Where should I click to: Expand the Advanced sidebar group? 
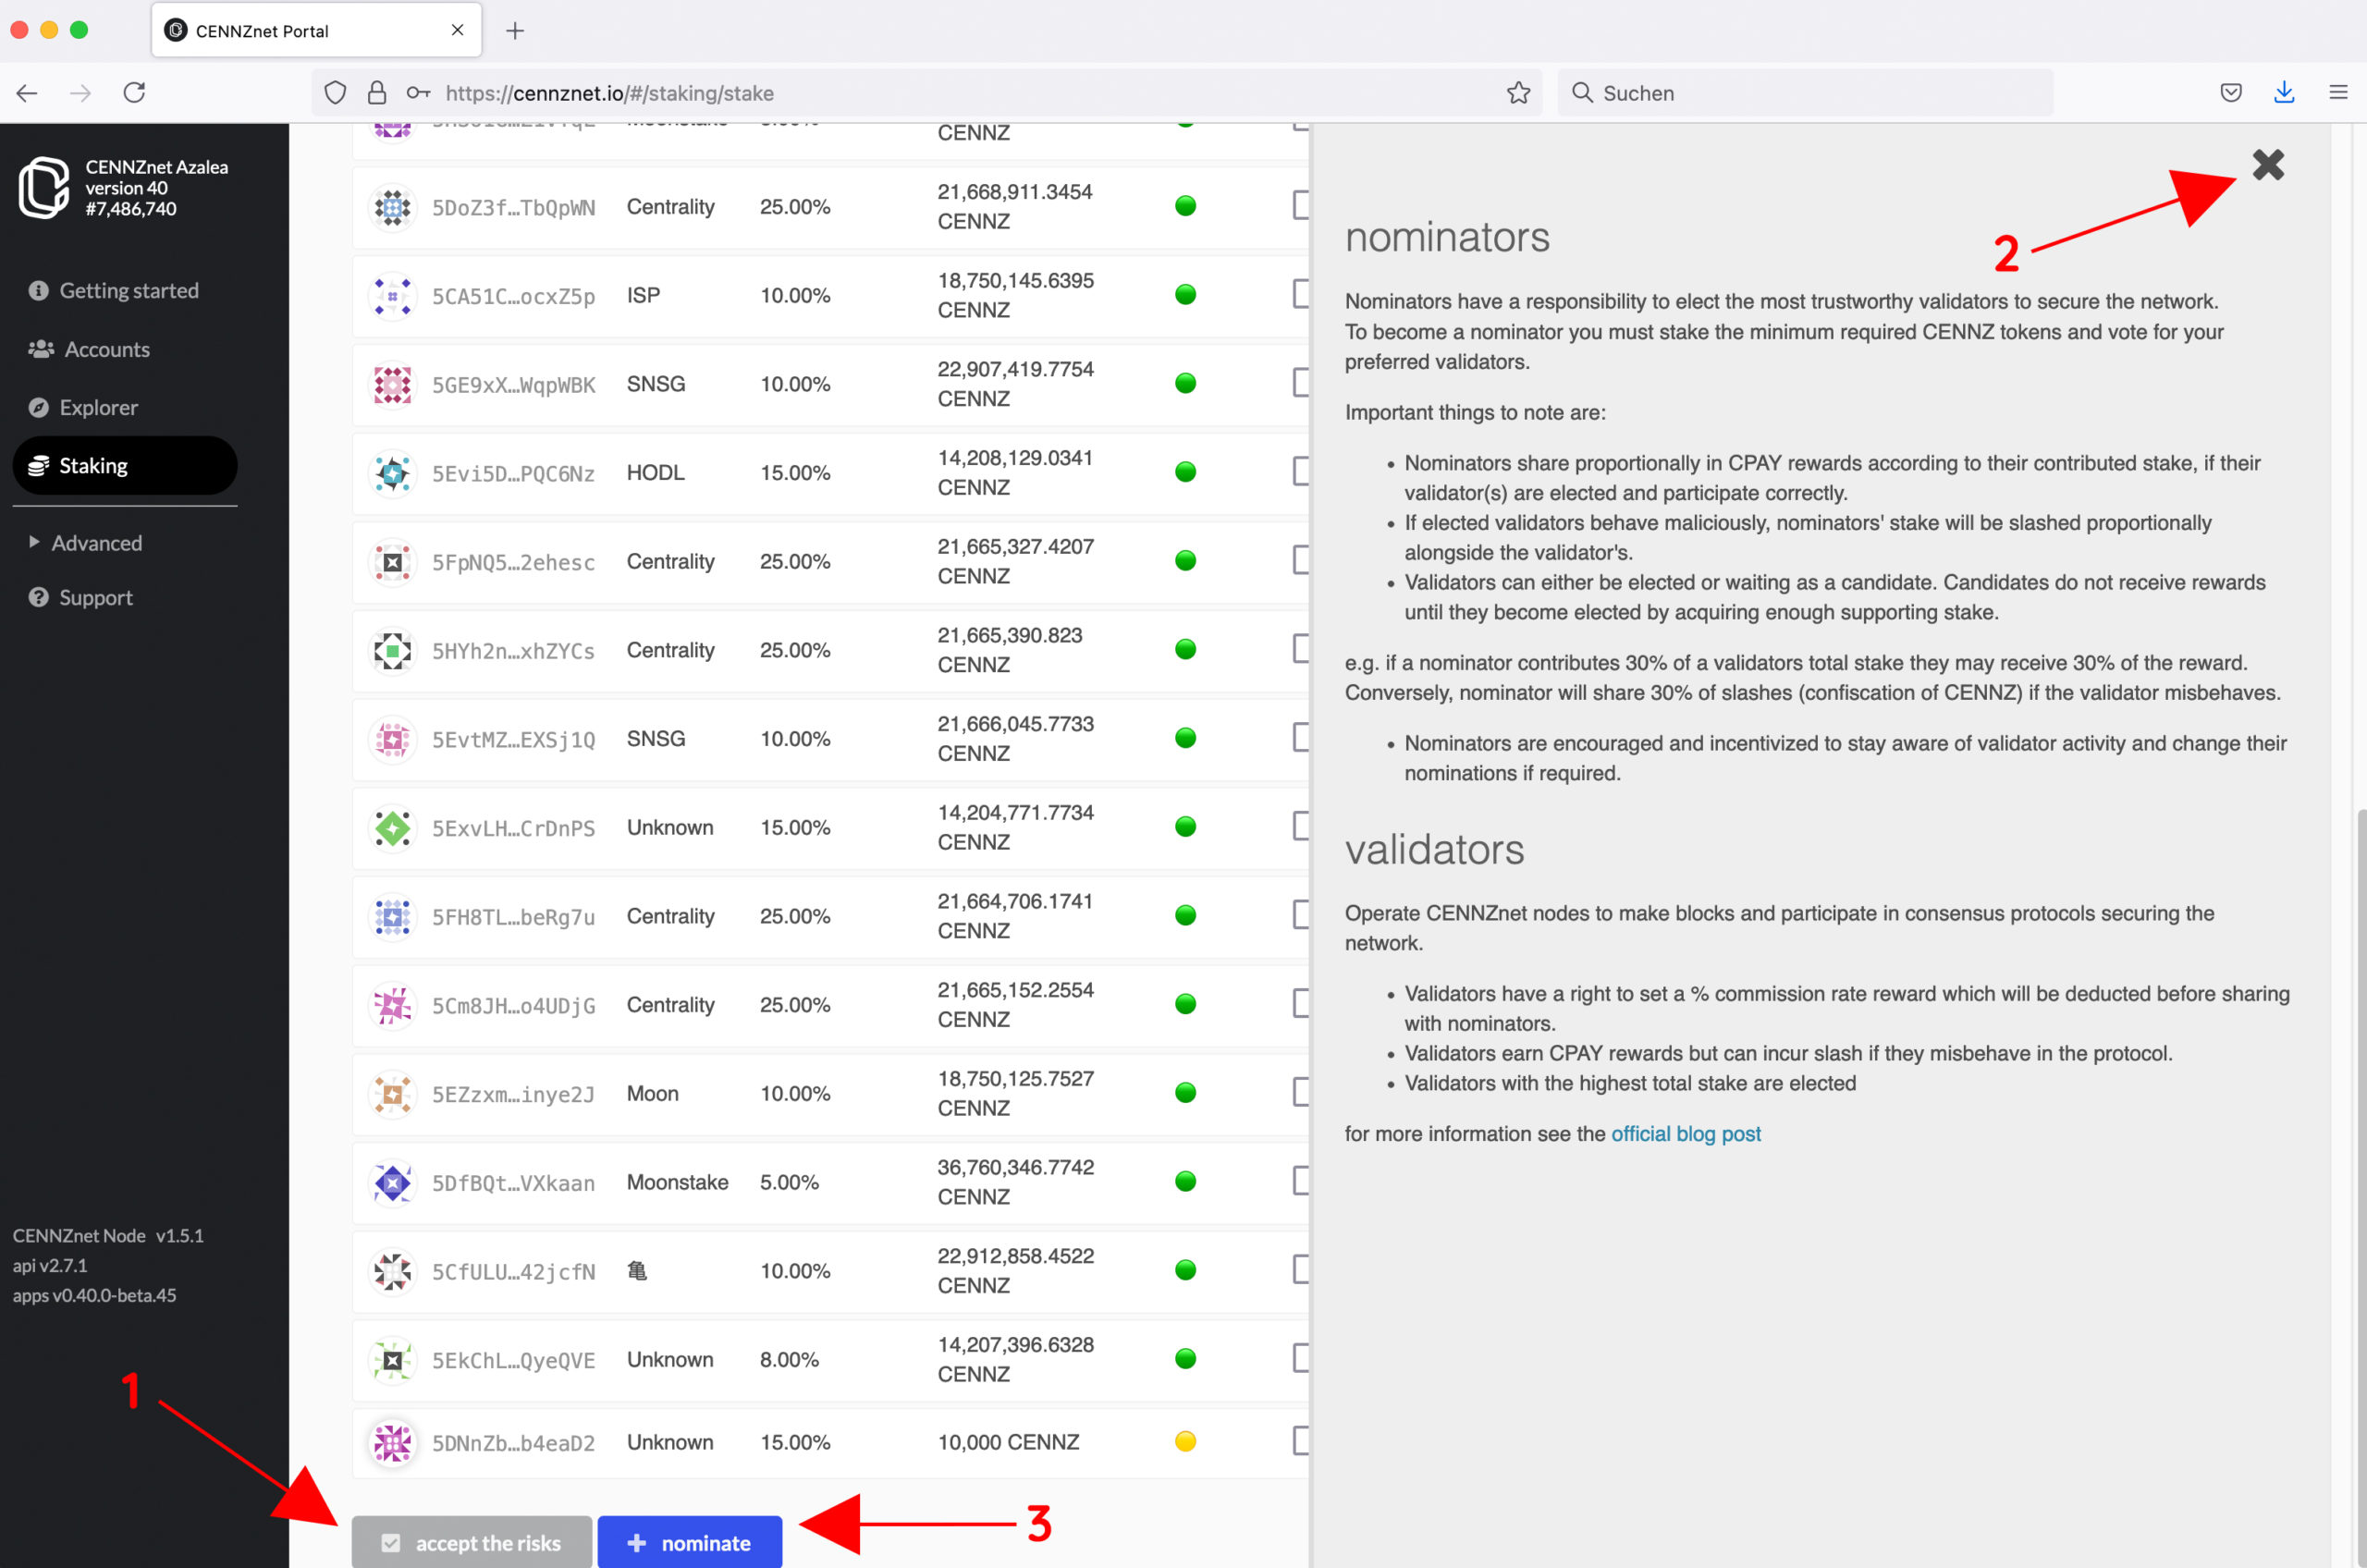coord(86,543)
